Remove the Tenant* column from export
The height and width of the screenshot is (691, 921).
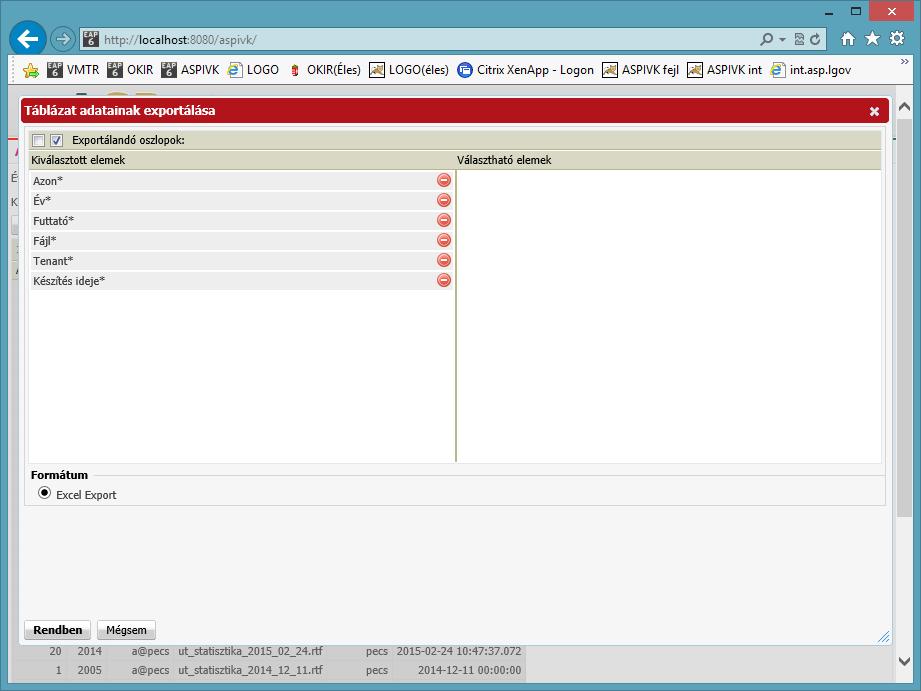click(444, 260)
